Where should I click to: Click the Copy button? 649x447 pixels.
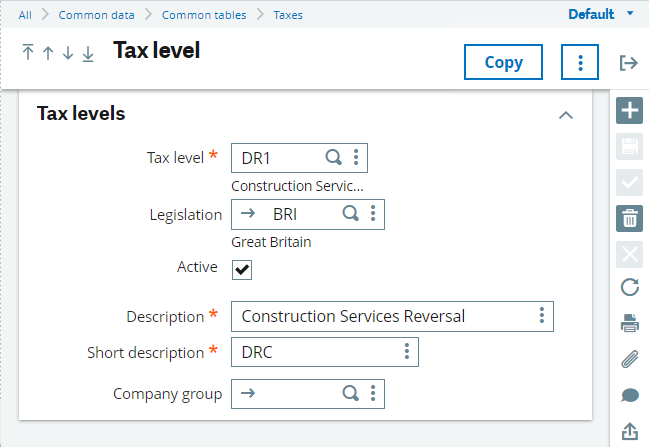503,62
